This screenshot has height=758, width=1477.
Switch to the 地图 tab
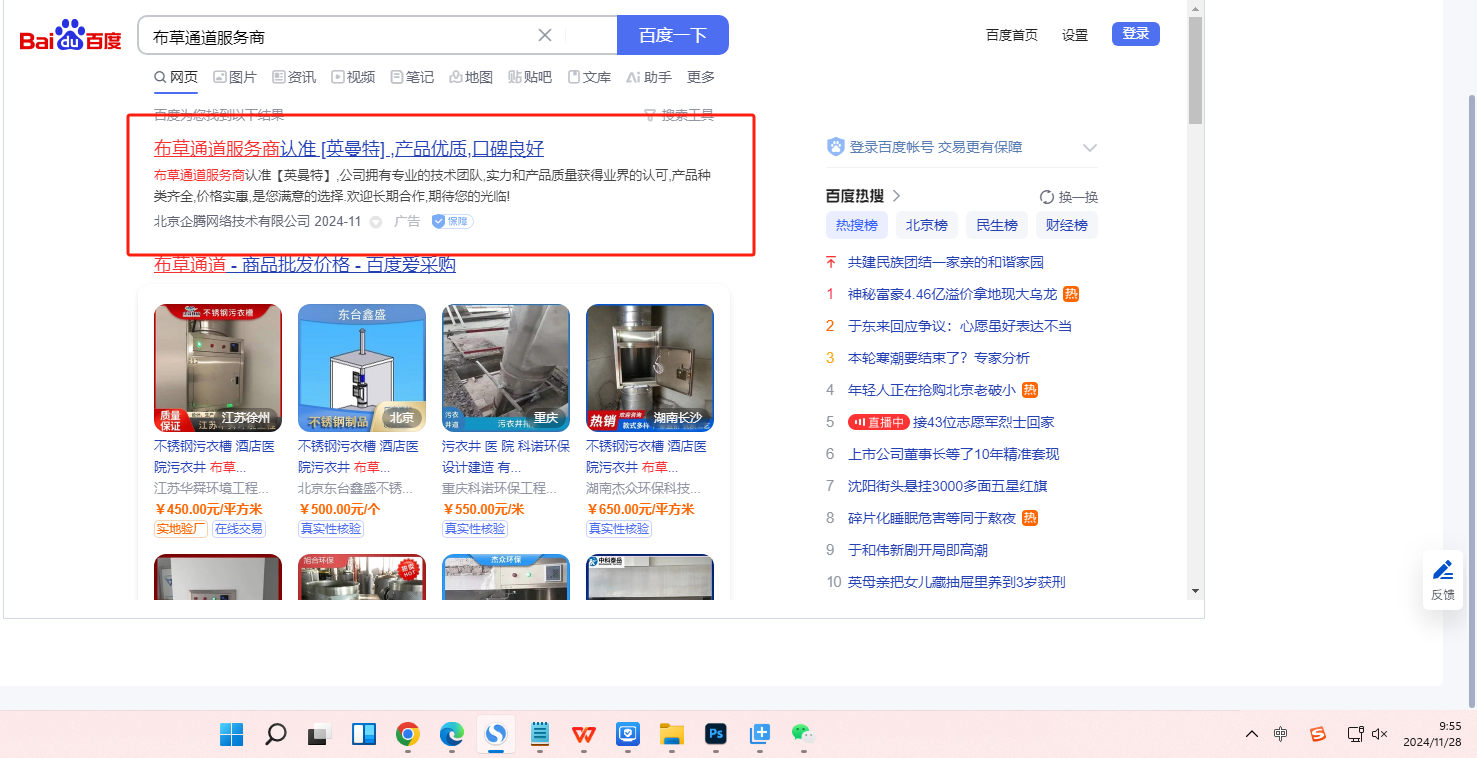click(471, 77)
